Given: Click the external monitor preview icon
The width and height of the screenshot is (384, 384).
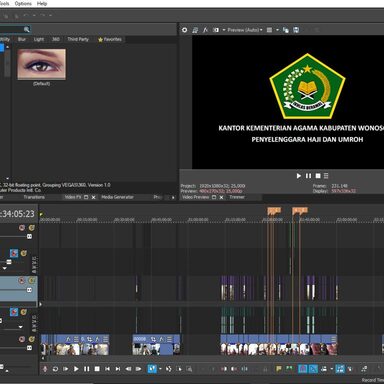Looking at the screenshot, I should pyautogui.click(x=195, y=30).
